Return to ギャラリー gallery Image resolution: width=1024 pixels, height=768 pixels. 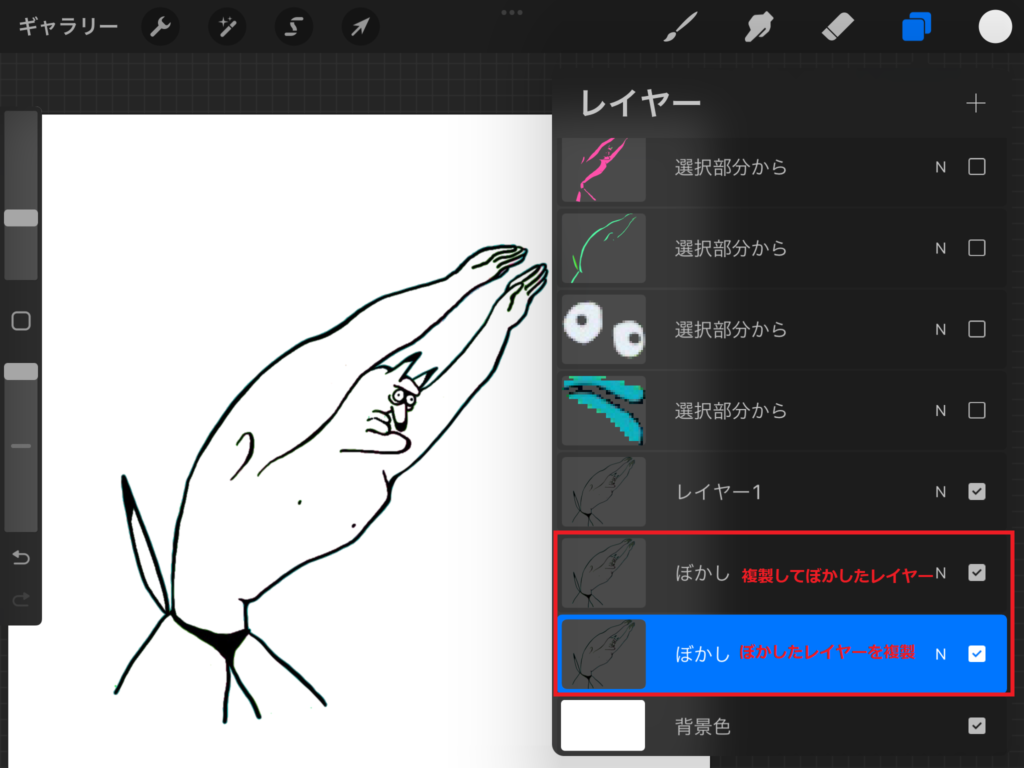click(69, 27)
